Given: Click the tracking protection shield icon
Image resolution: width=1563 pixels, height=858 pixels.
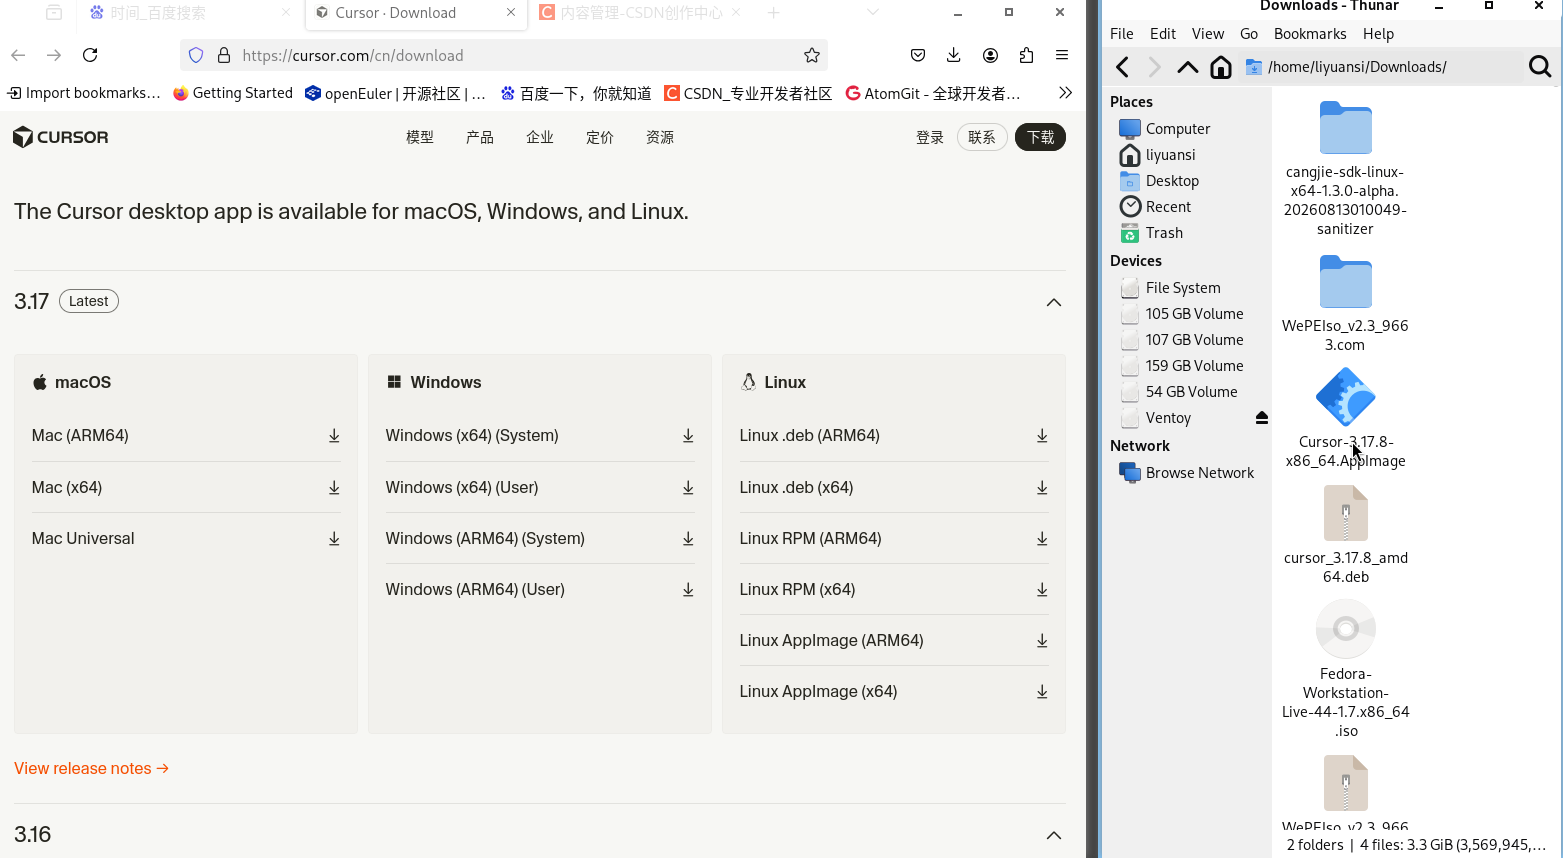Looking at the screenshot, I should [x=196, y=55].
